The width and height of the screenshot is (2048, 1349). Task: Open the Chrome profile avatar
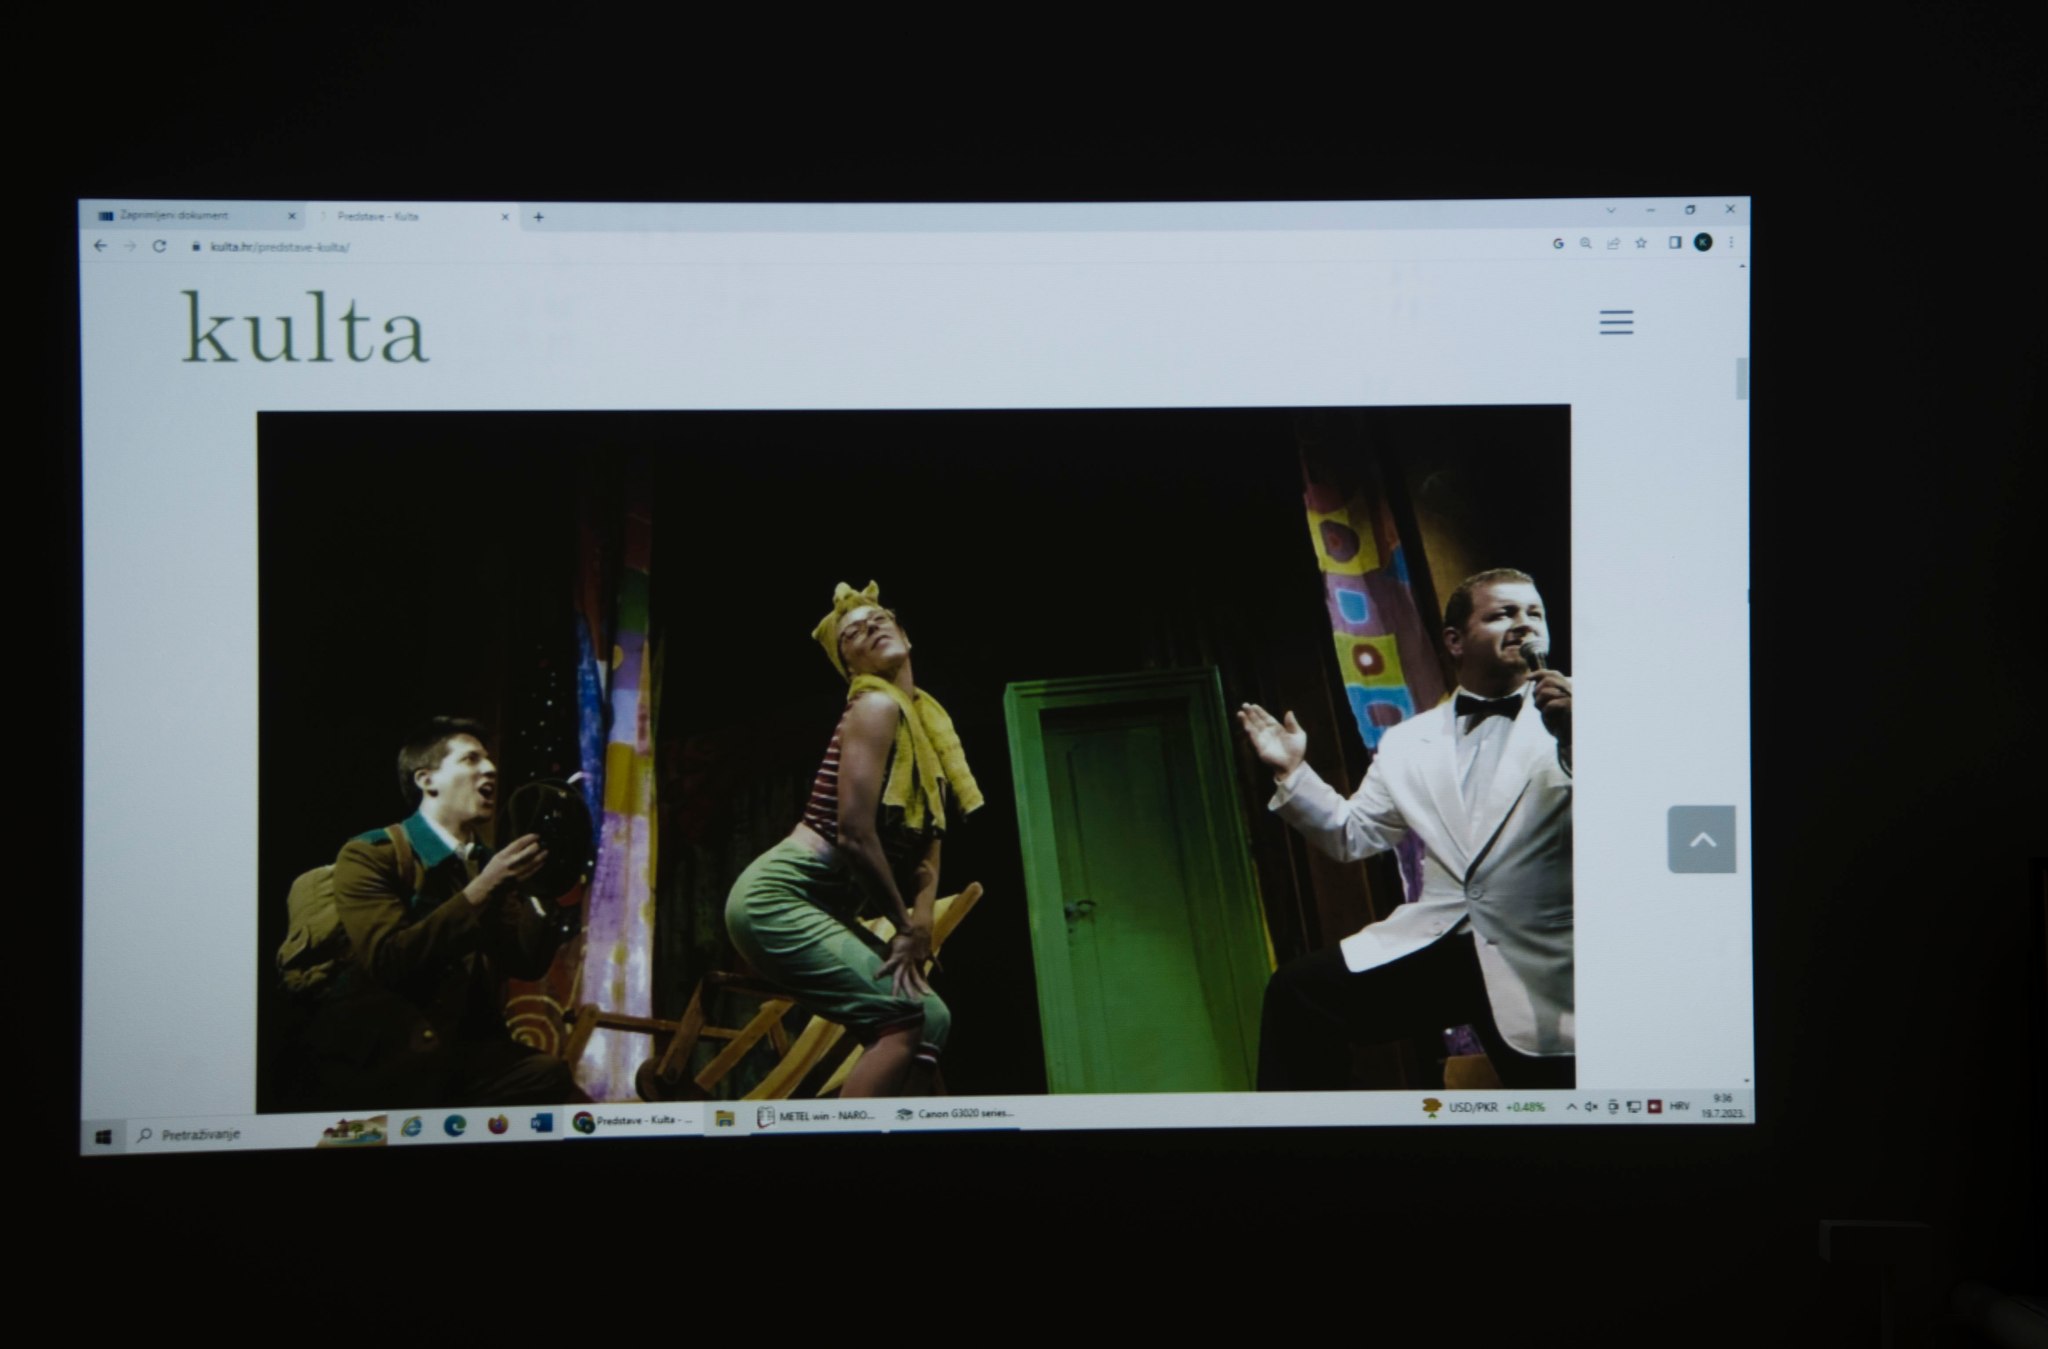tap(1703, 242)
